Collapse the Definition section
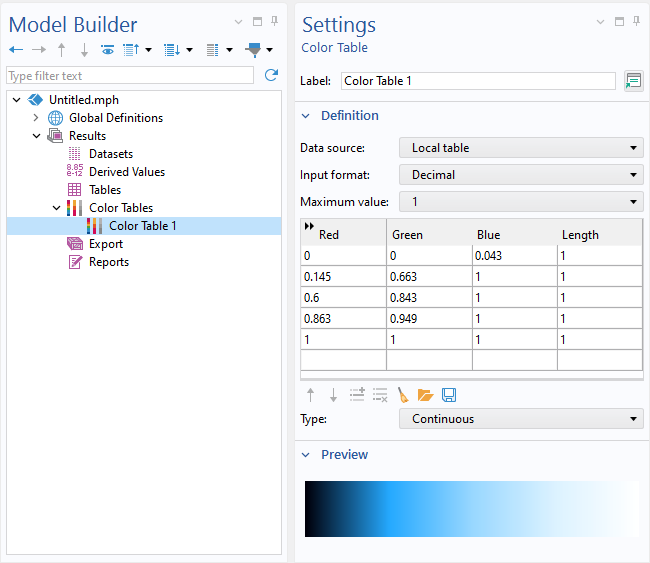Viewport: 650px width, 563px height. [306, 116]
